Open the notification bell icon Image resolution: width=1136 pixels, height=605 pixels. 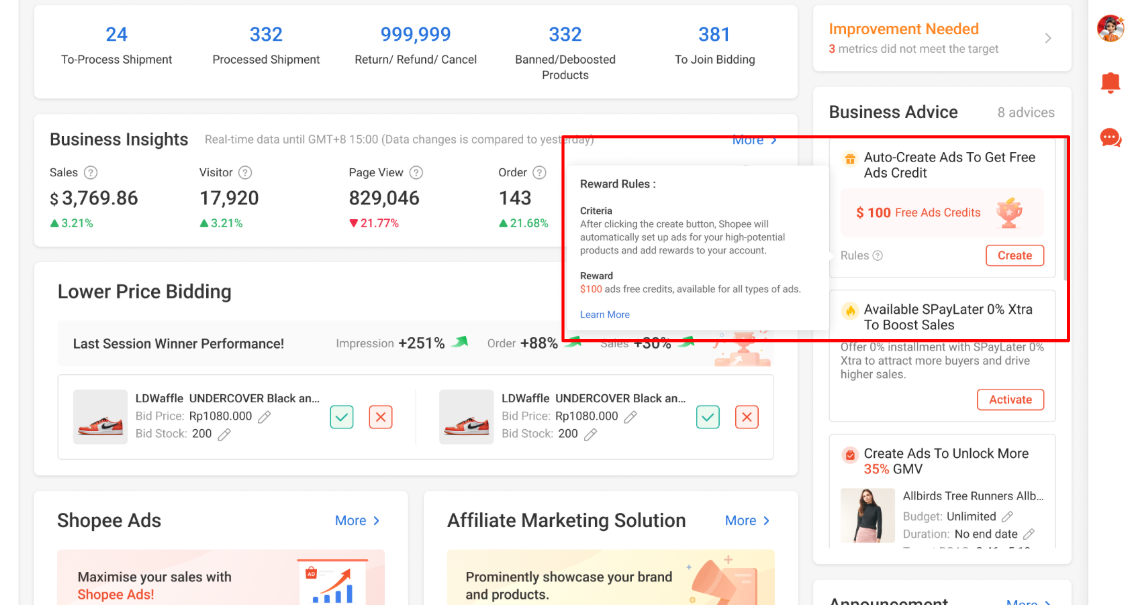1110,83
